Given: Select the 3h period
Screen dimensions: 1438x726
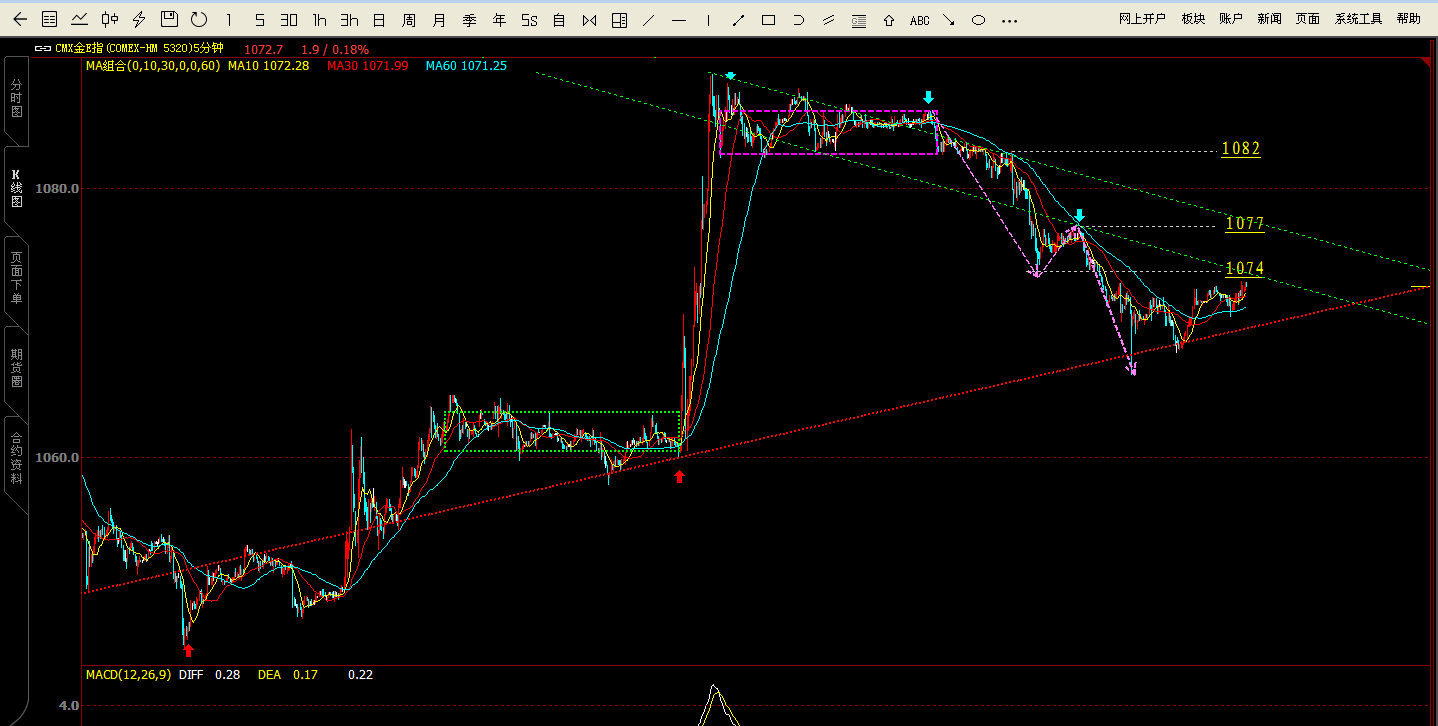Looking at the screenshot, I should coord(349,19).
